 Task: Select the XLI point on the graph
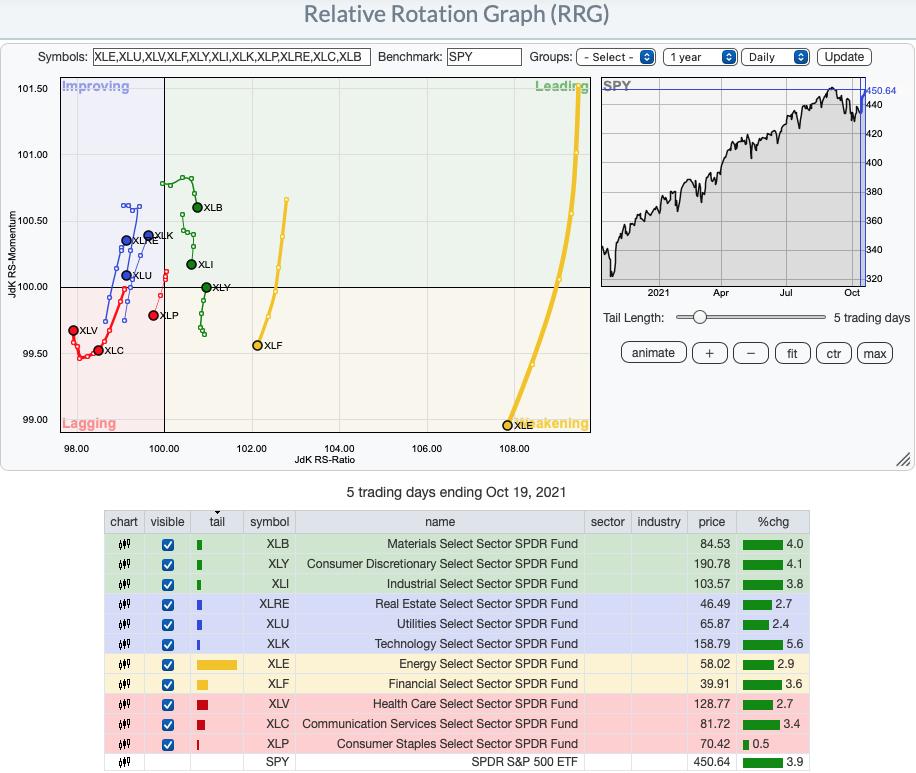(191, 265)
